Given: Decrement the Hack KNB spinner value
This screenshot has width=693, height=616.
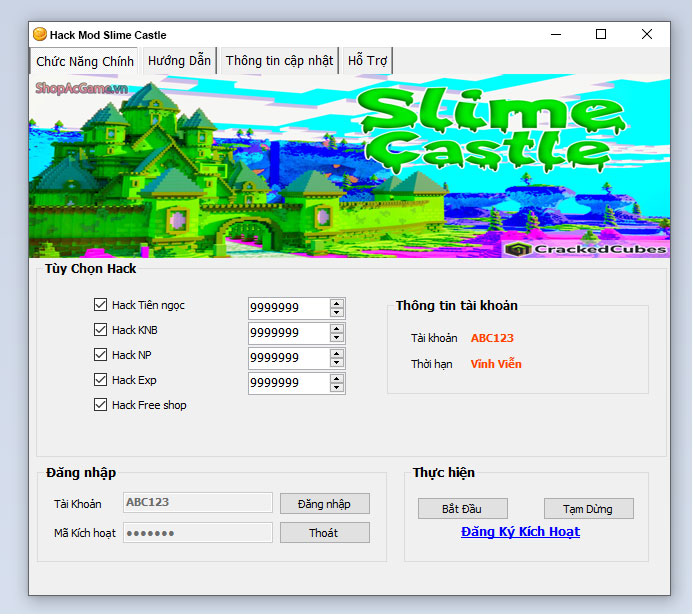Looking at the screenshot, I should (337, 338).
